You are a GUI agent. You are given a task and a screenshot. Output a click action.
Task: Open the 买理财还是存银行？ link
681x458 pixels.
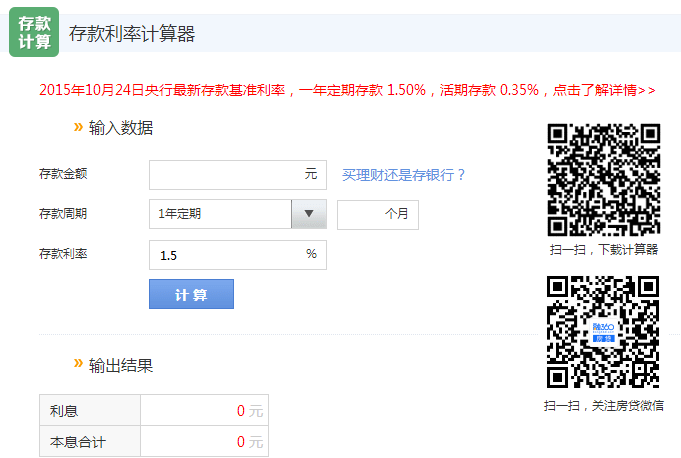[403, 175]
